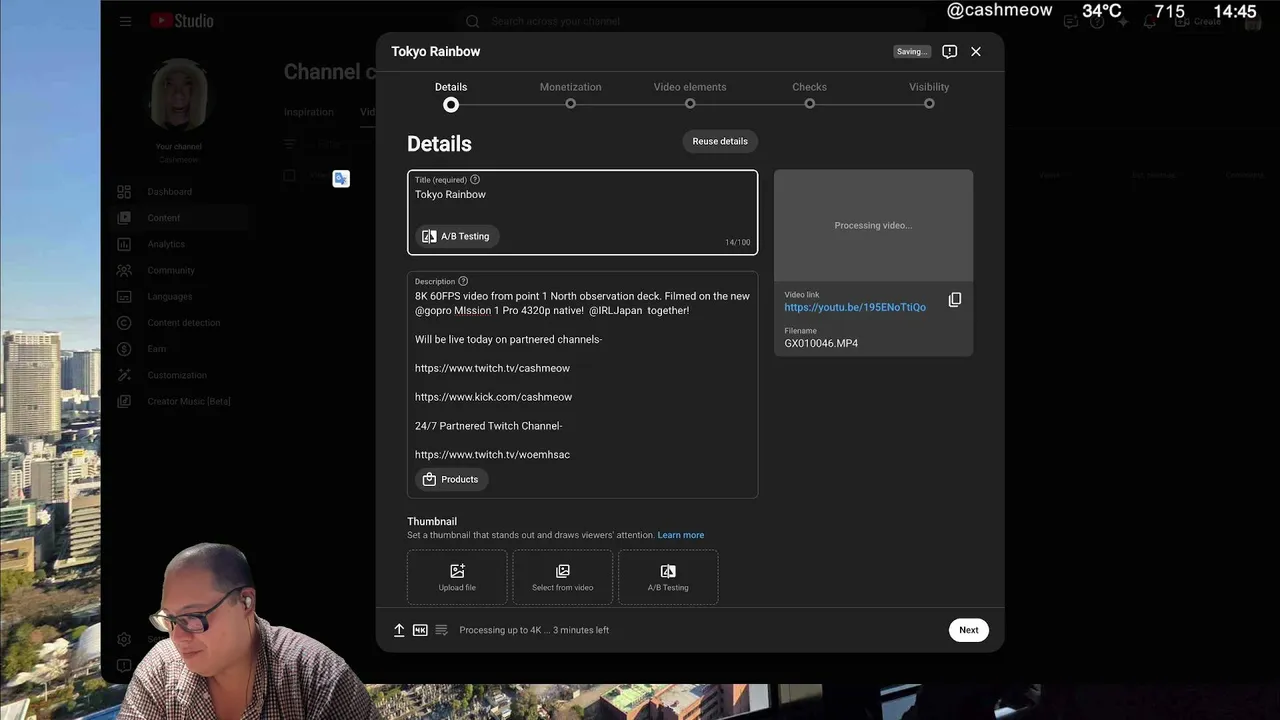
Task: Open the hamburger menu in YouTube Studio
Action: [x=125, y=21]
